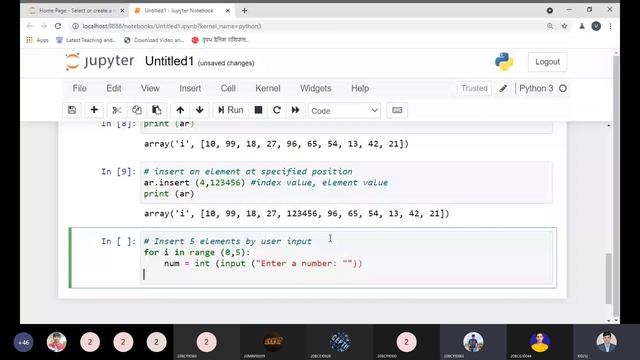Viewport: 640px width, 360px height.
Task: Open the extensions puzzle icon
Action: point(582,26)
